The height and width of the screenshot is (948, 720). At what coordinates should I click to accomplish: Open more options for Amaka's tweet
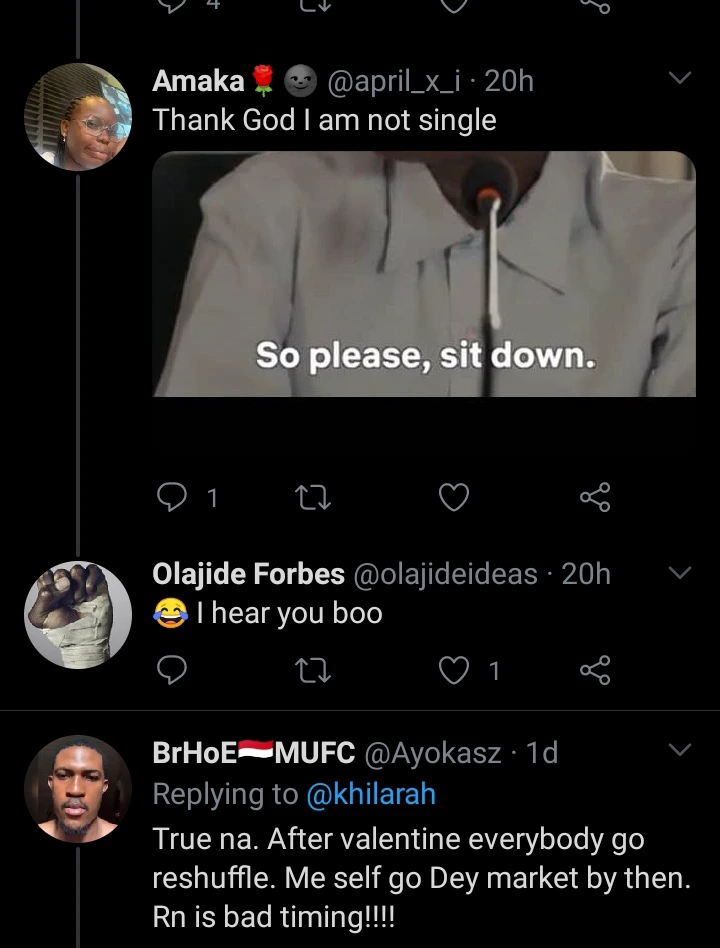(680, 79)
